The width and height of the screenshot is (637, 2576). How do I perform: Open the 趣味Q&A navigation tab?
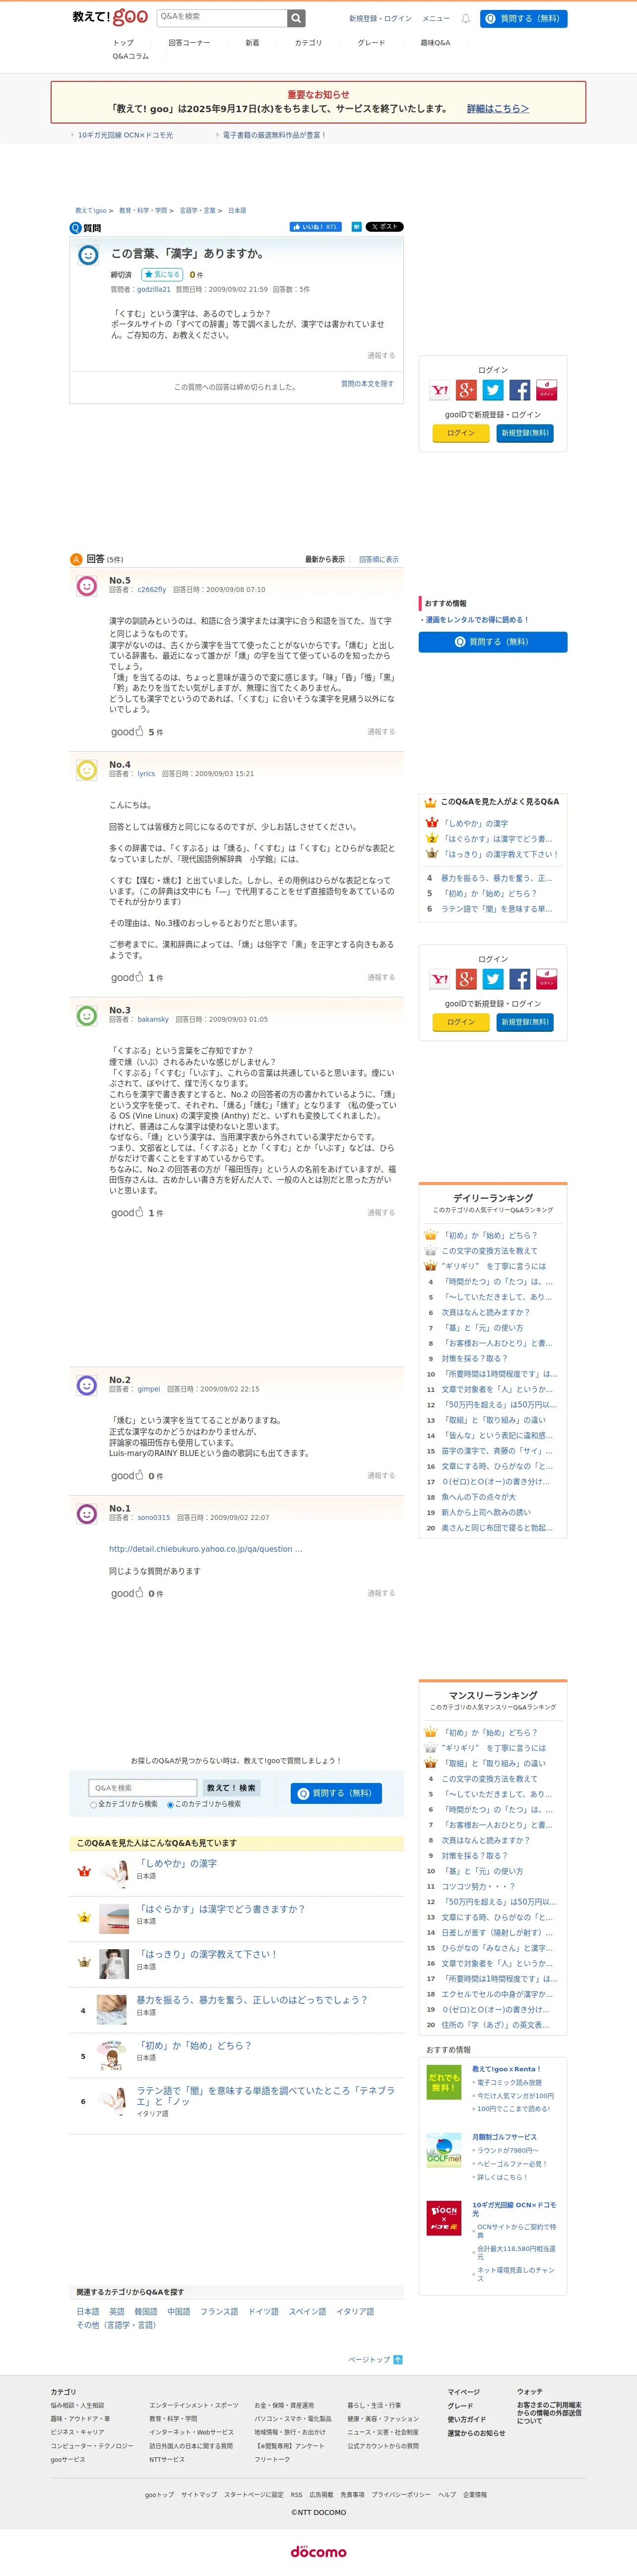[x=435, y=43]
